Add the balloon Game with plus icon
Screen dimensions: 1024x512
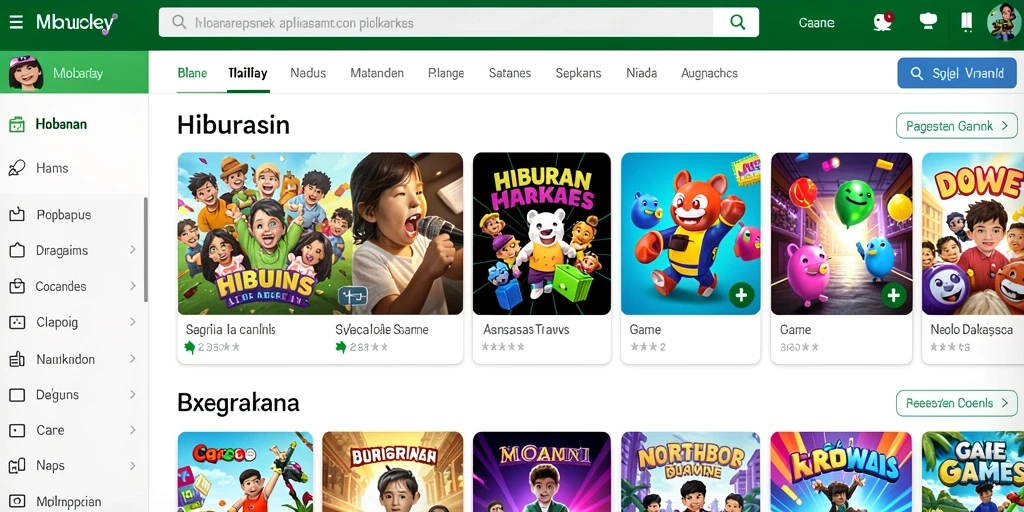coord(893,296)
